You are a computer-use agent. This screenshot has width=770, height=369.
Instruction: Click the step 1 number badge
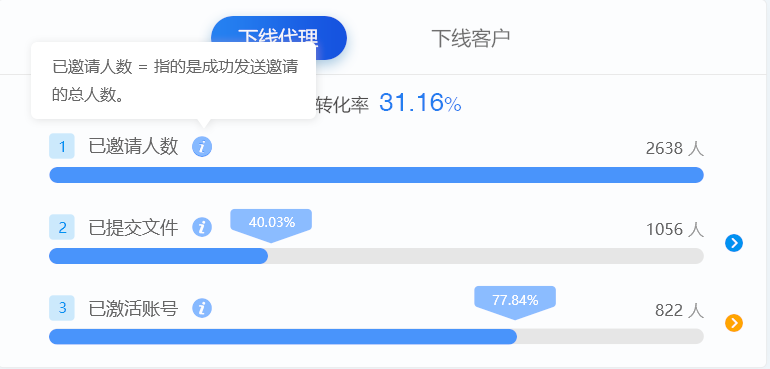tap(62, 146)
